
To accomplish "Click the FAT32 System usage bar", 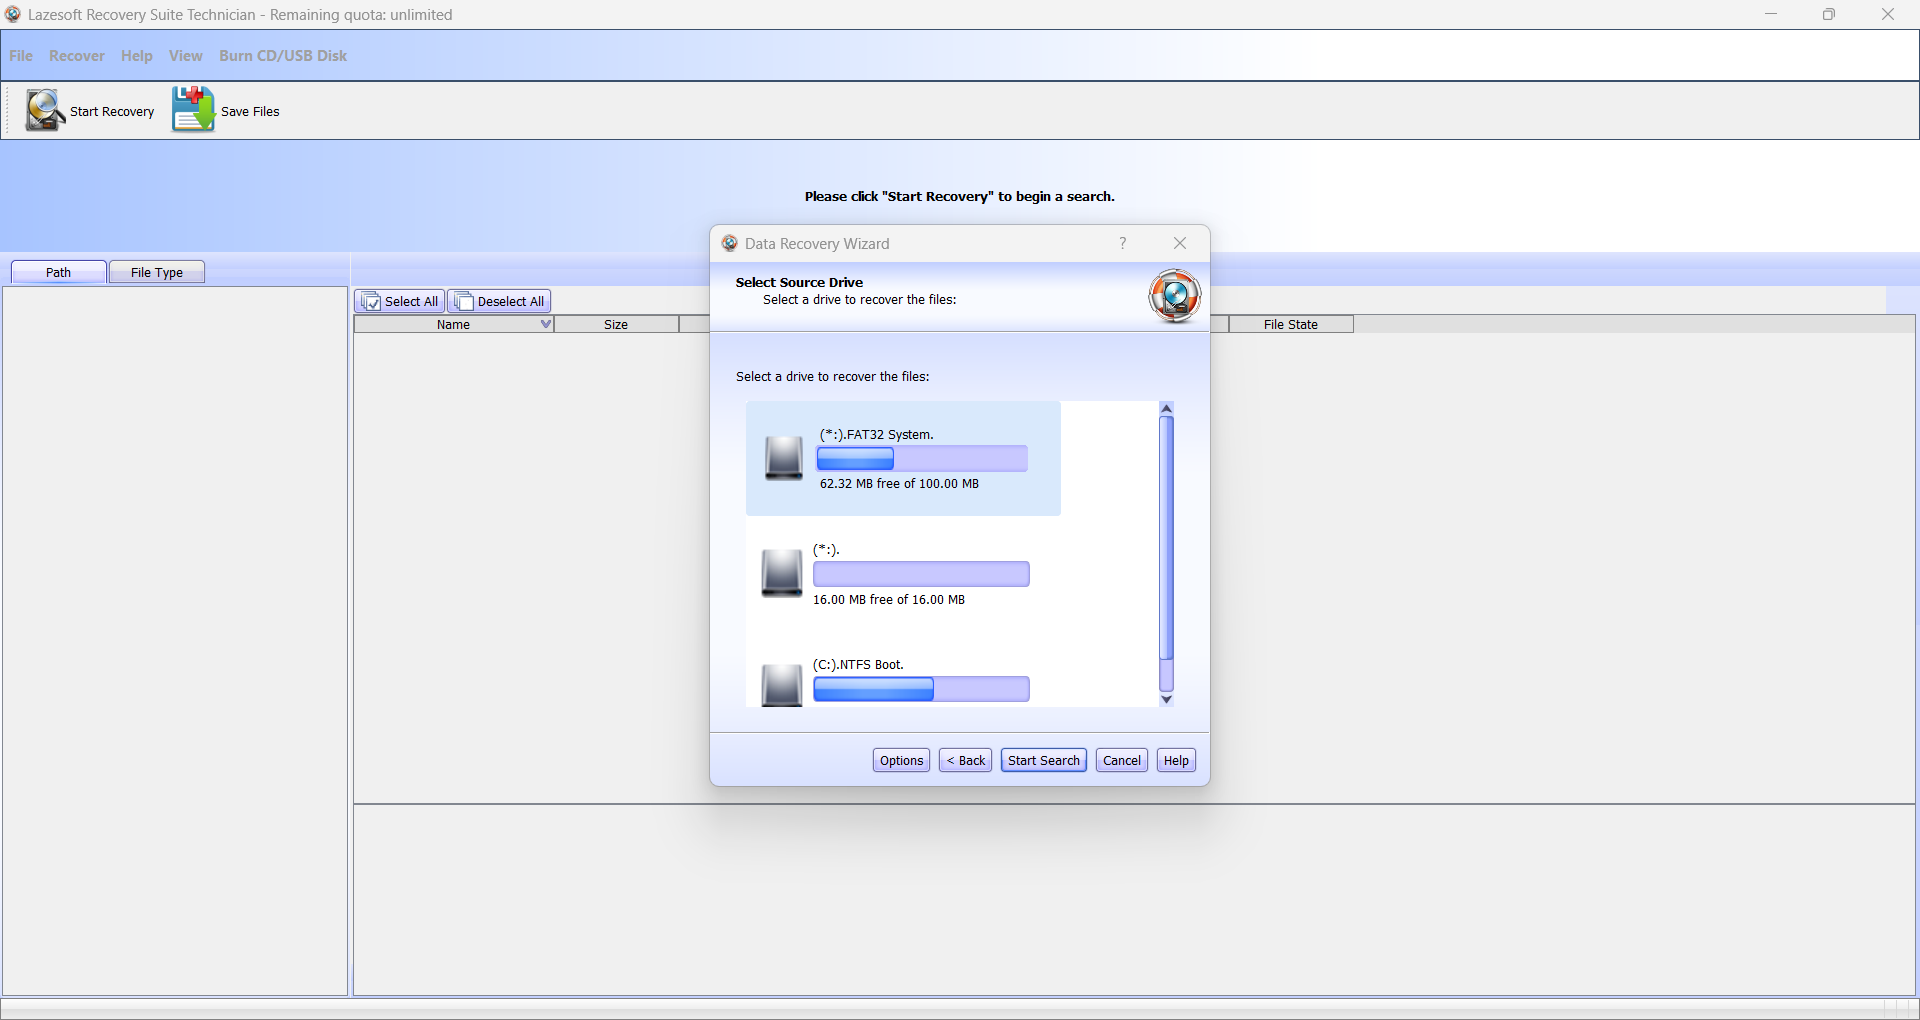I will click(922, 459).
